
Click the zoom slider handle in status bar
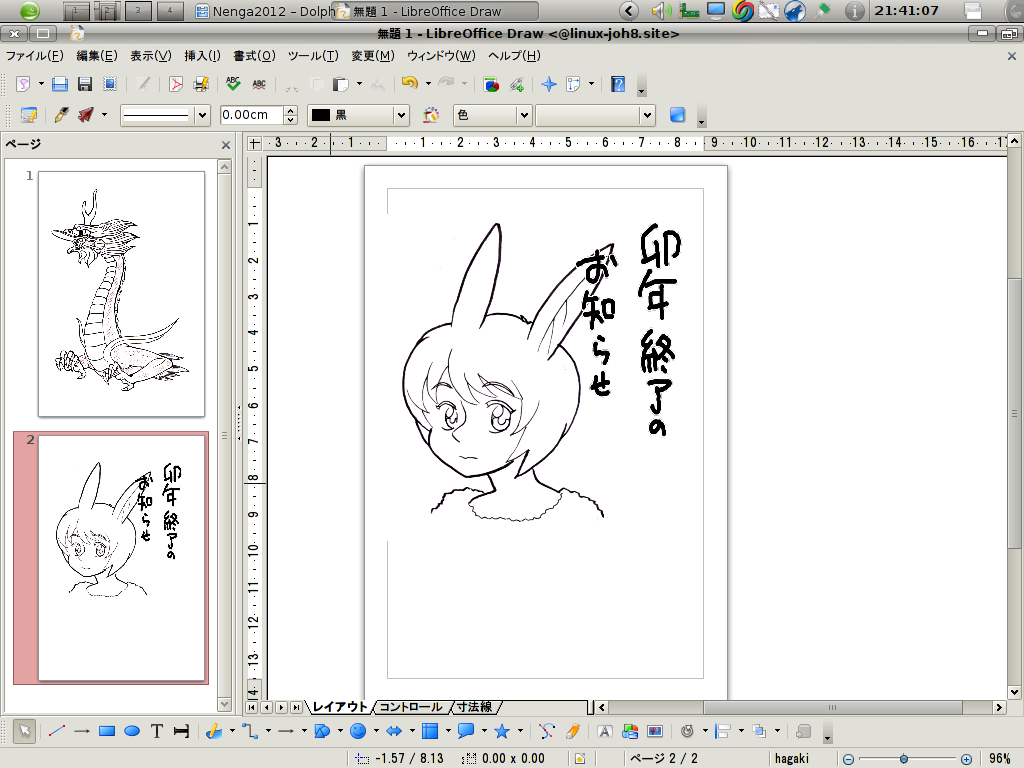tap(904, 759)
